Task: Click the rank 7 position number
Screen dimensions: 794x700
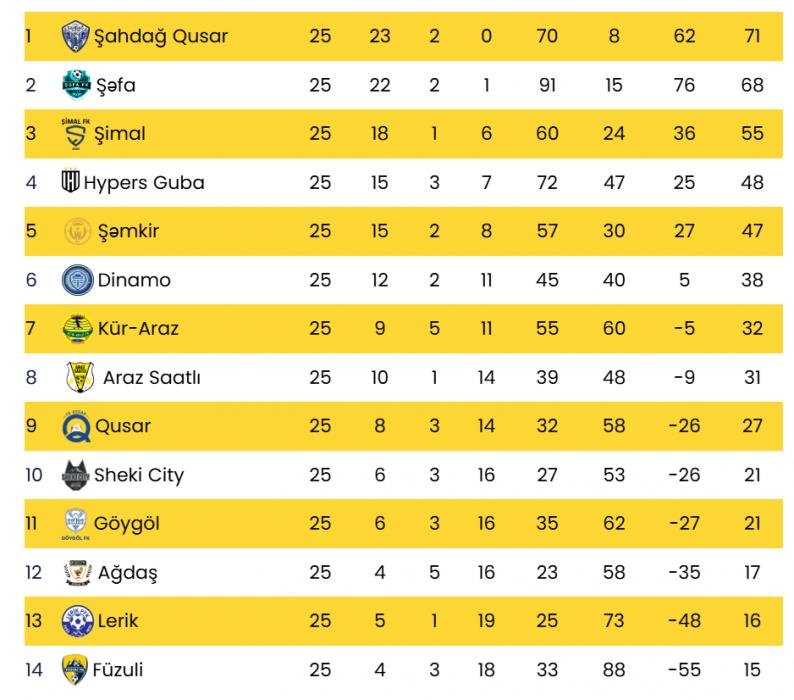Action: point(30,328)
